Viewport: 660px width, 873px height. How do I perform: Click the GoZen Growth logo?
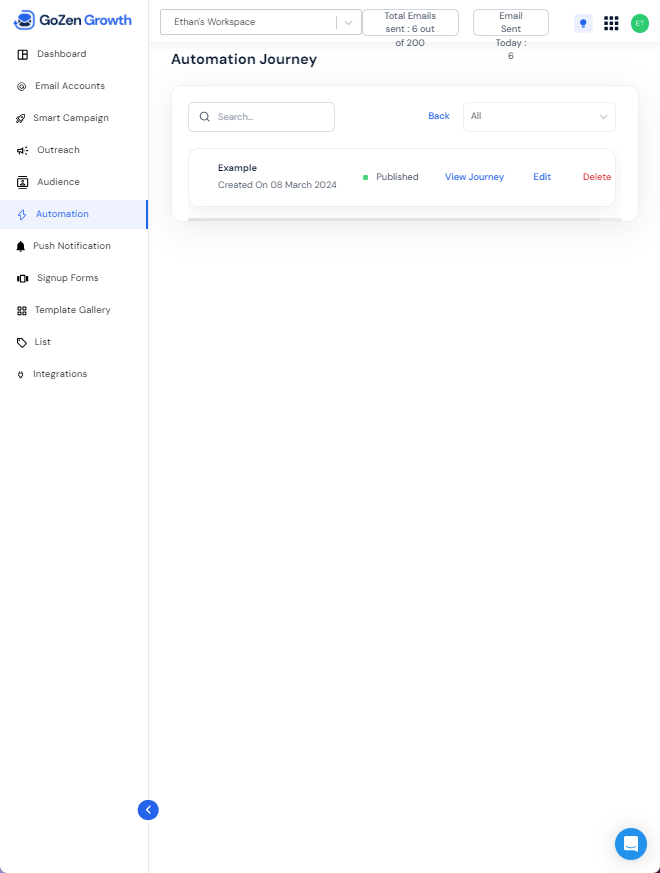(73, 20)
